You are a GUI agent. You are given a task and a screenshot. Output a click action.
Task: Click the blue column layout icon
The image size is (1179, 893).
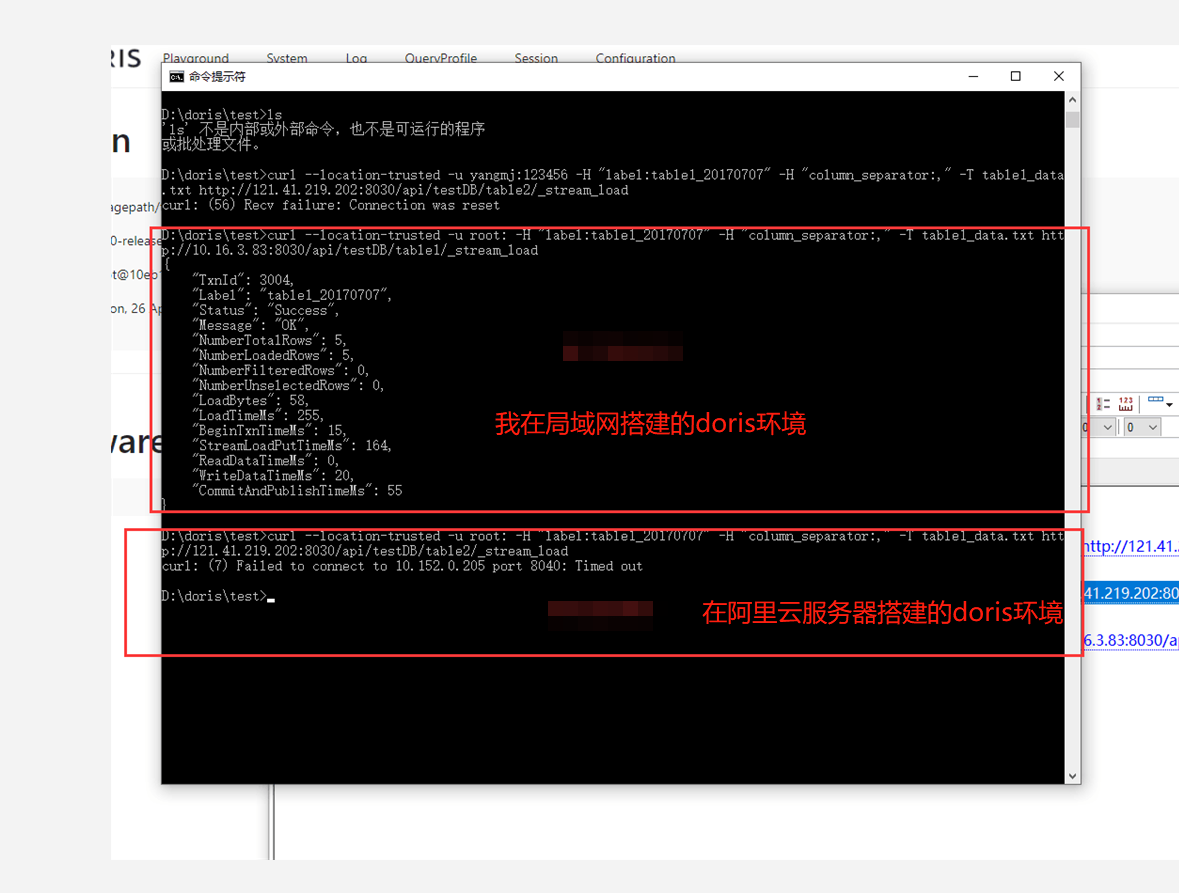pyautogui.click(x=1156, y=399)
